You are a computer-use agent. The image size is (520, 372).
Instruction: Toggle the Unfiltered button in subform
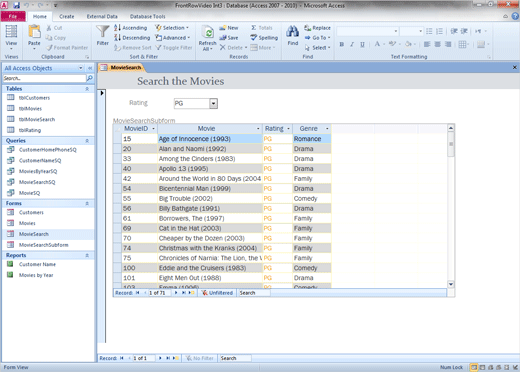pyautogui.click(x=217, y=293)
